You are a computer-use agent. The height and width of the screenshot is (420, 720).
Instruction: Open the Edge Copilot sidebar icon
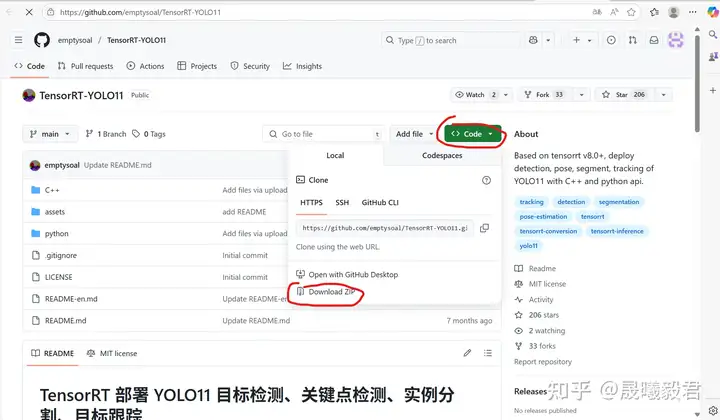[x=713, y=12]
